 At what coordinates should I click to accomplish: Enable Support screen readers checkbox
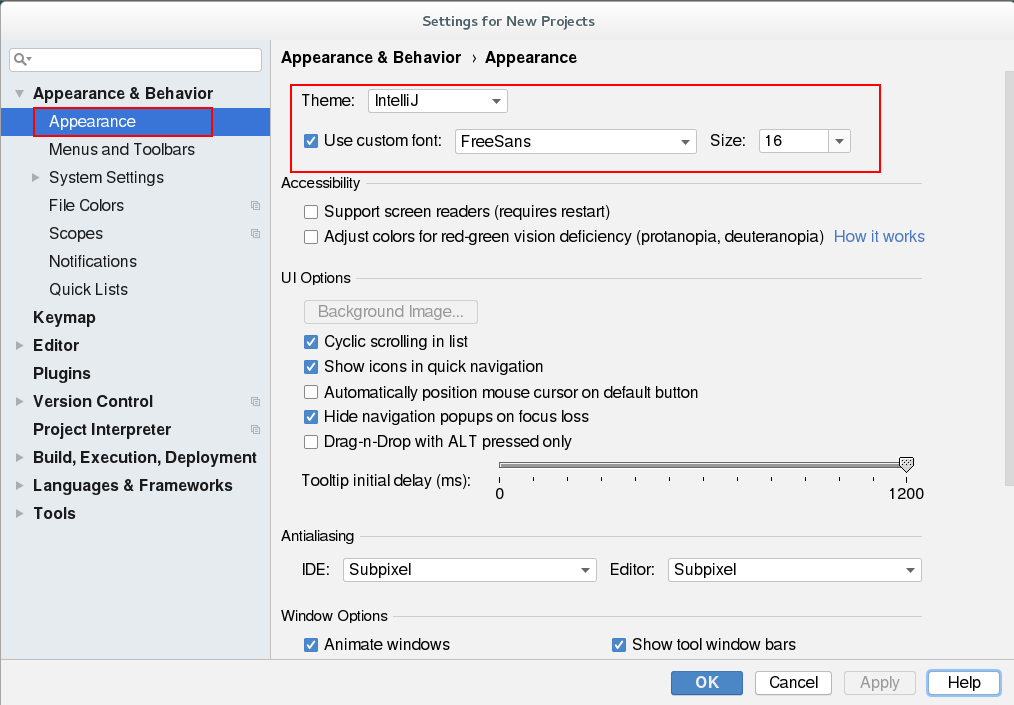[311, 212]
